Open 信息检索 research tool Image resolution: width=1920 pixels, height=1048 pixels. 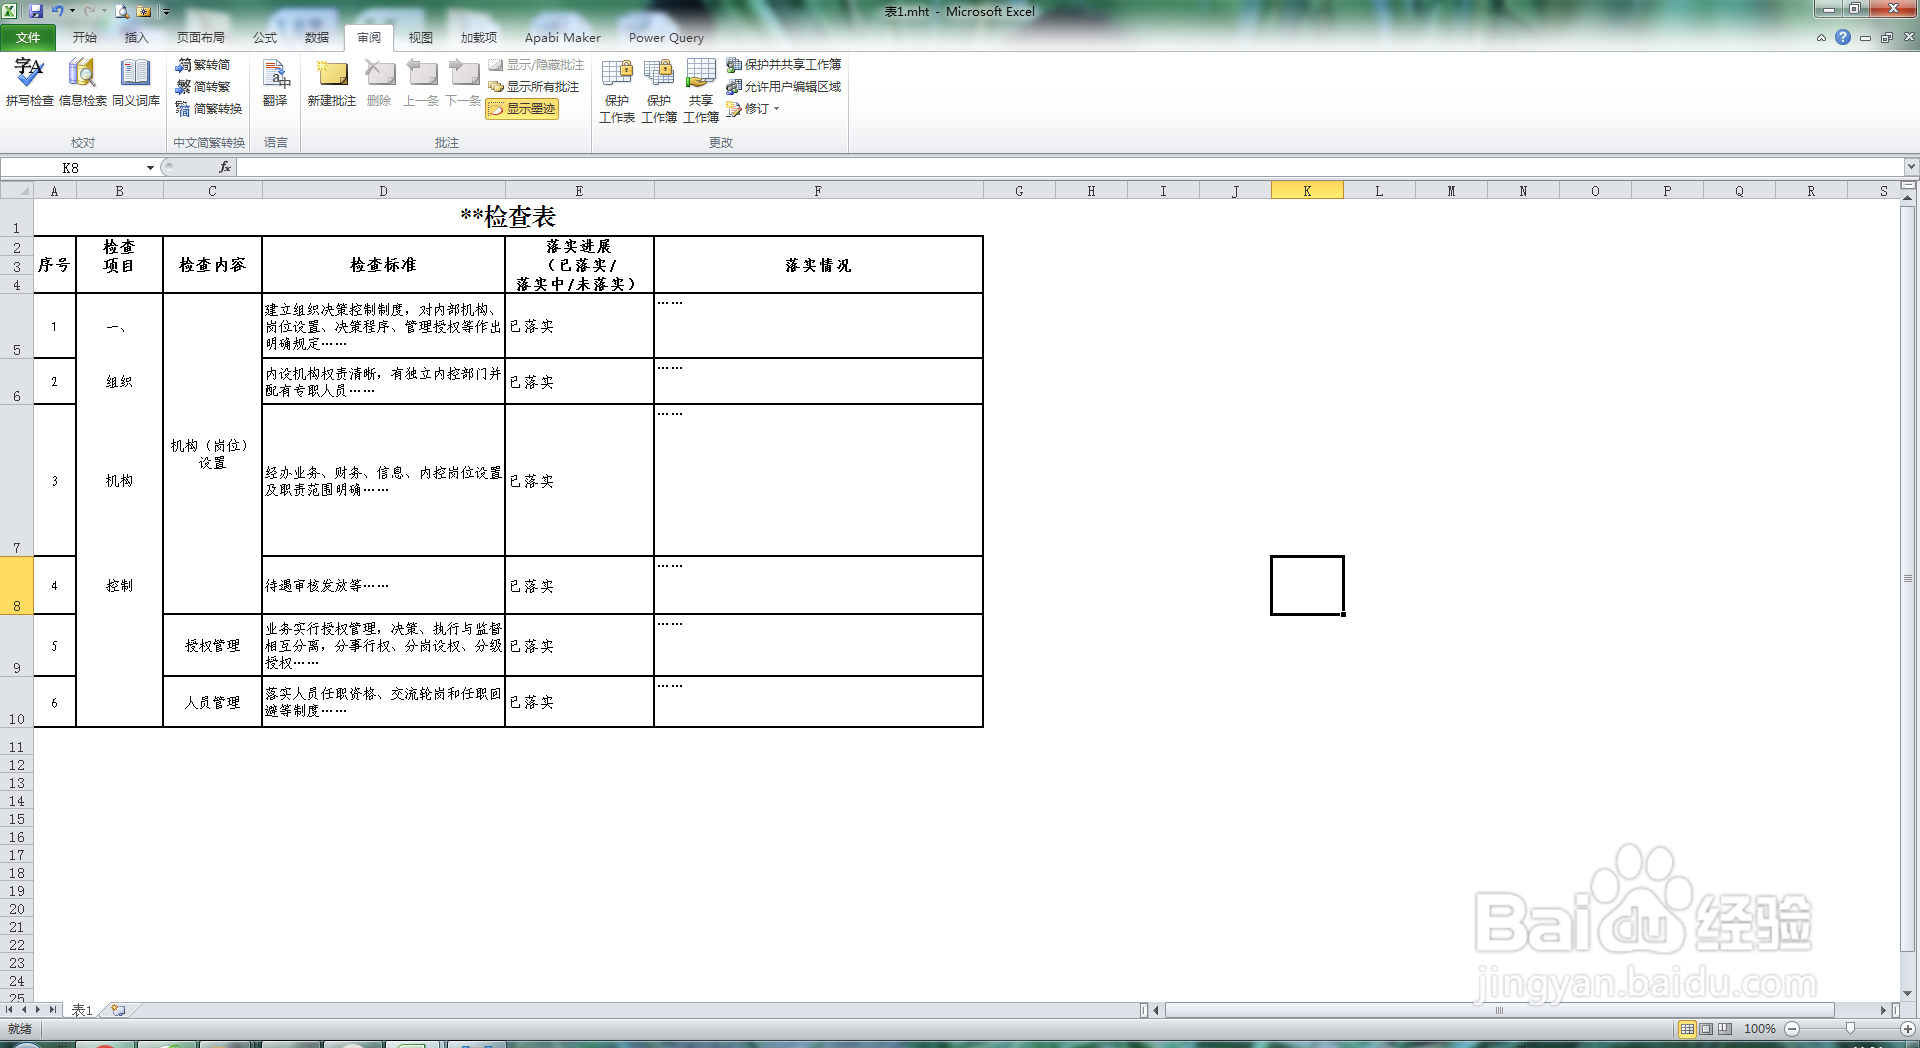82,82
